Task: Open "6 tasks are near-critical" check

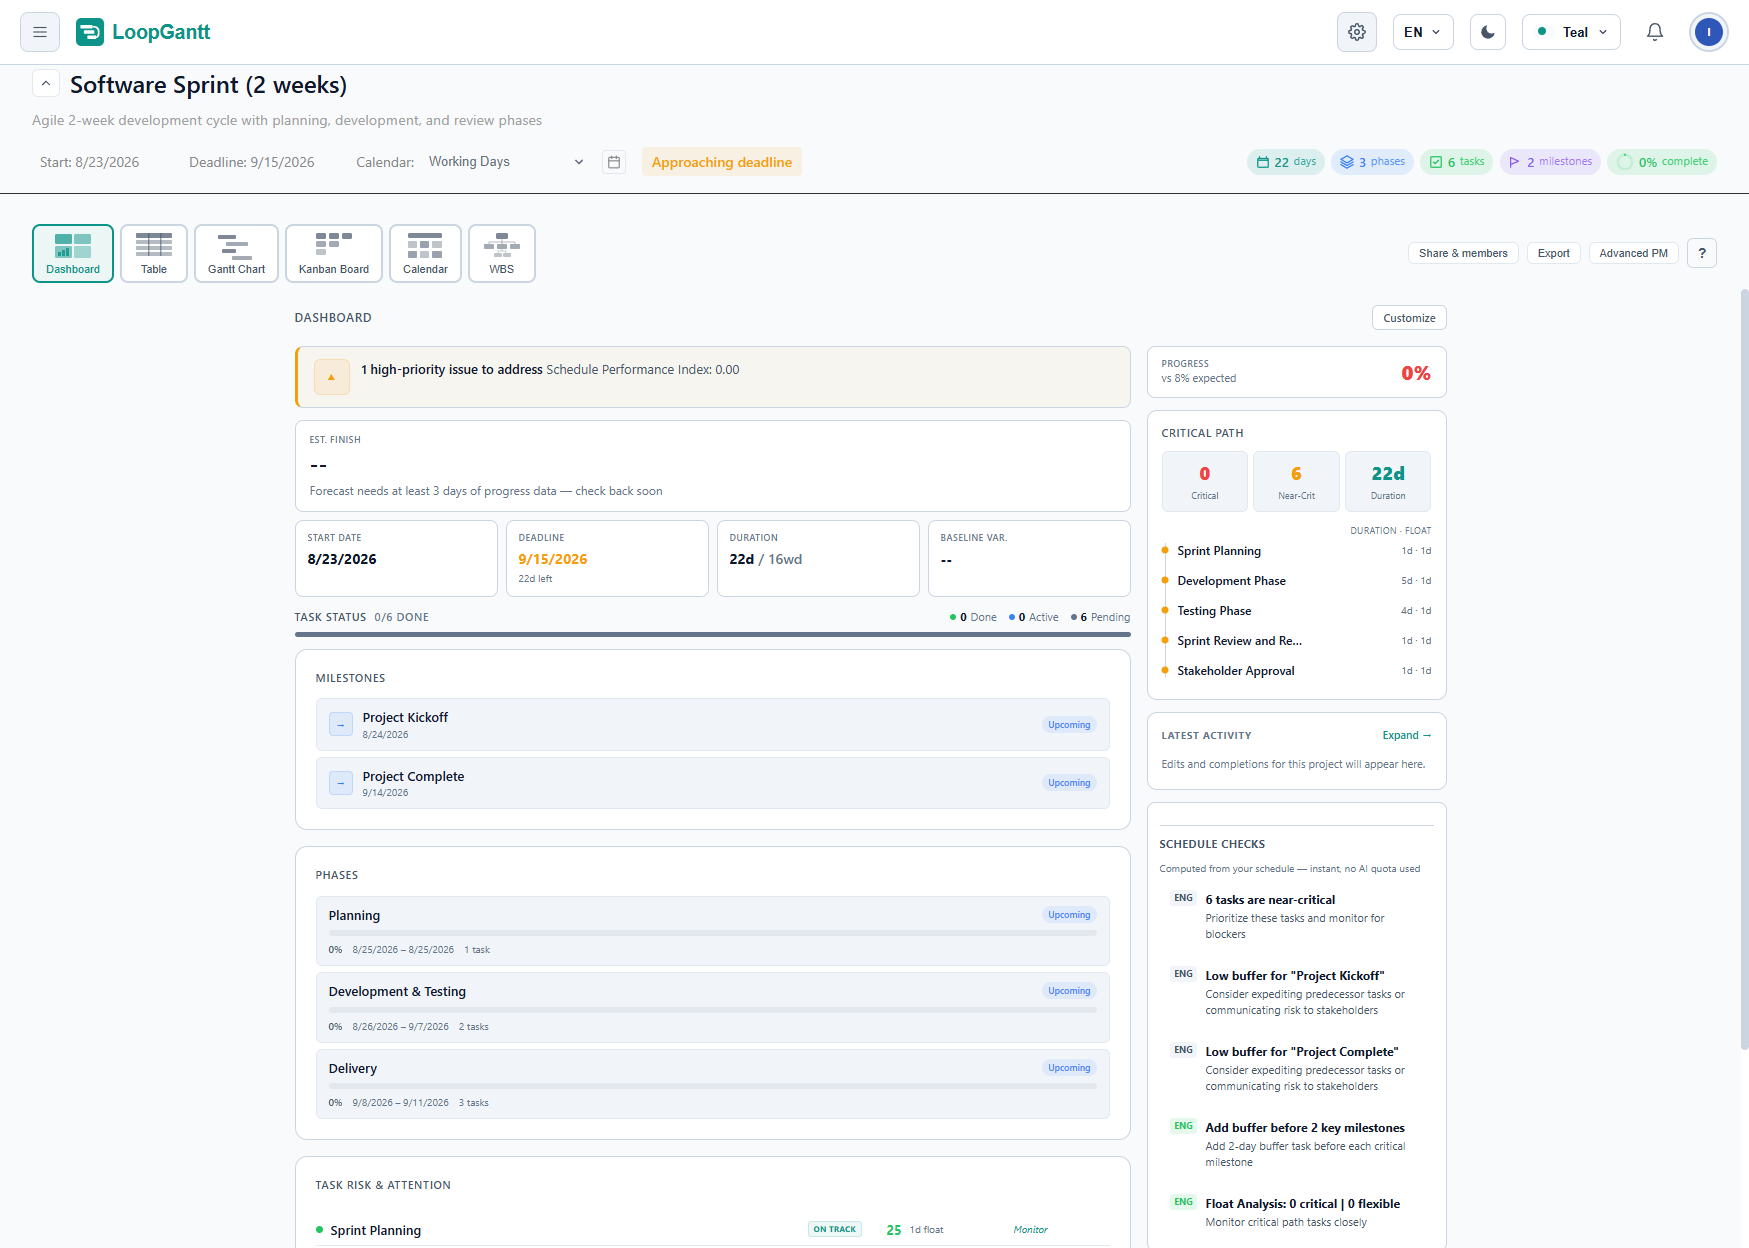Action: pos(1297,916)
